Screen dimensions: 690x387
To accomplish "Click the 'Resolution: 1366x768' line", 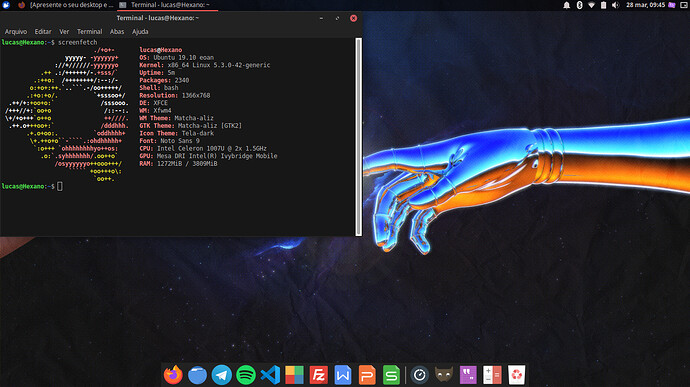I will 175,95.
